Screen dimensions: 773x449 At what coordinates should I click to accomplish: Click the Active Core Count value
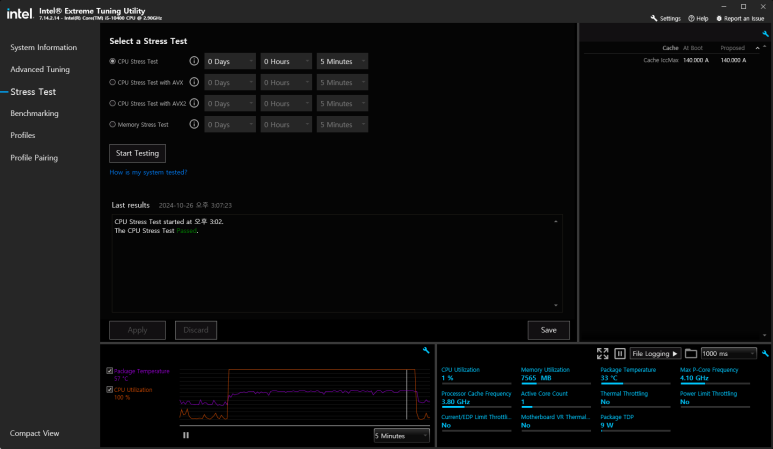tap(523, 402)
